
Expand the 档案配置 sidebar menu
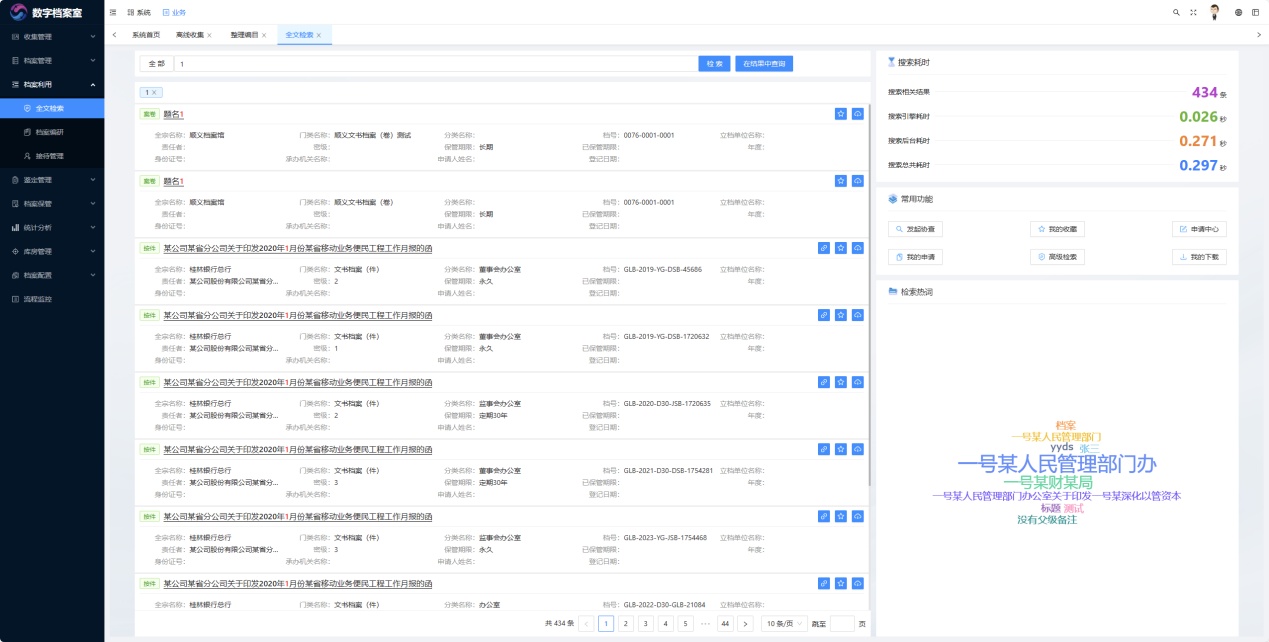pyautogui.click(x=52, y=275)
